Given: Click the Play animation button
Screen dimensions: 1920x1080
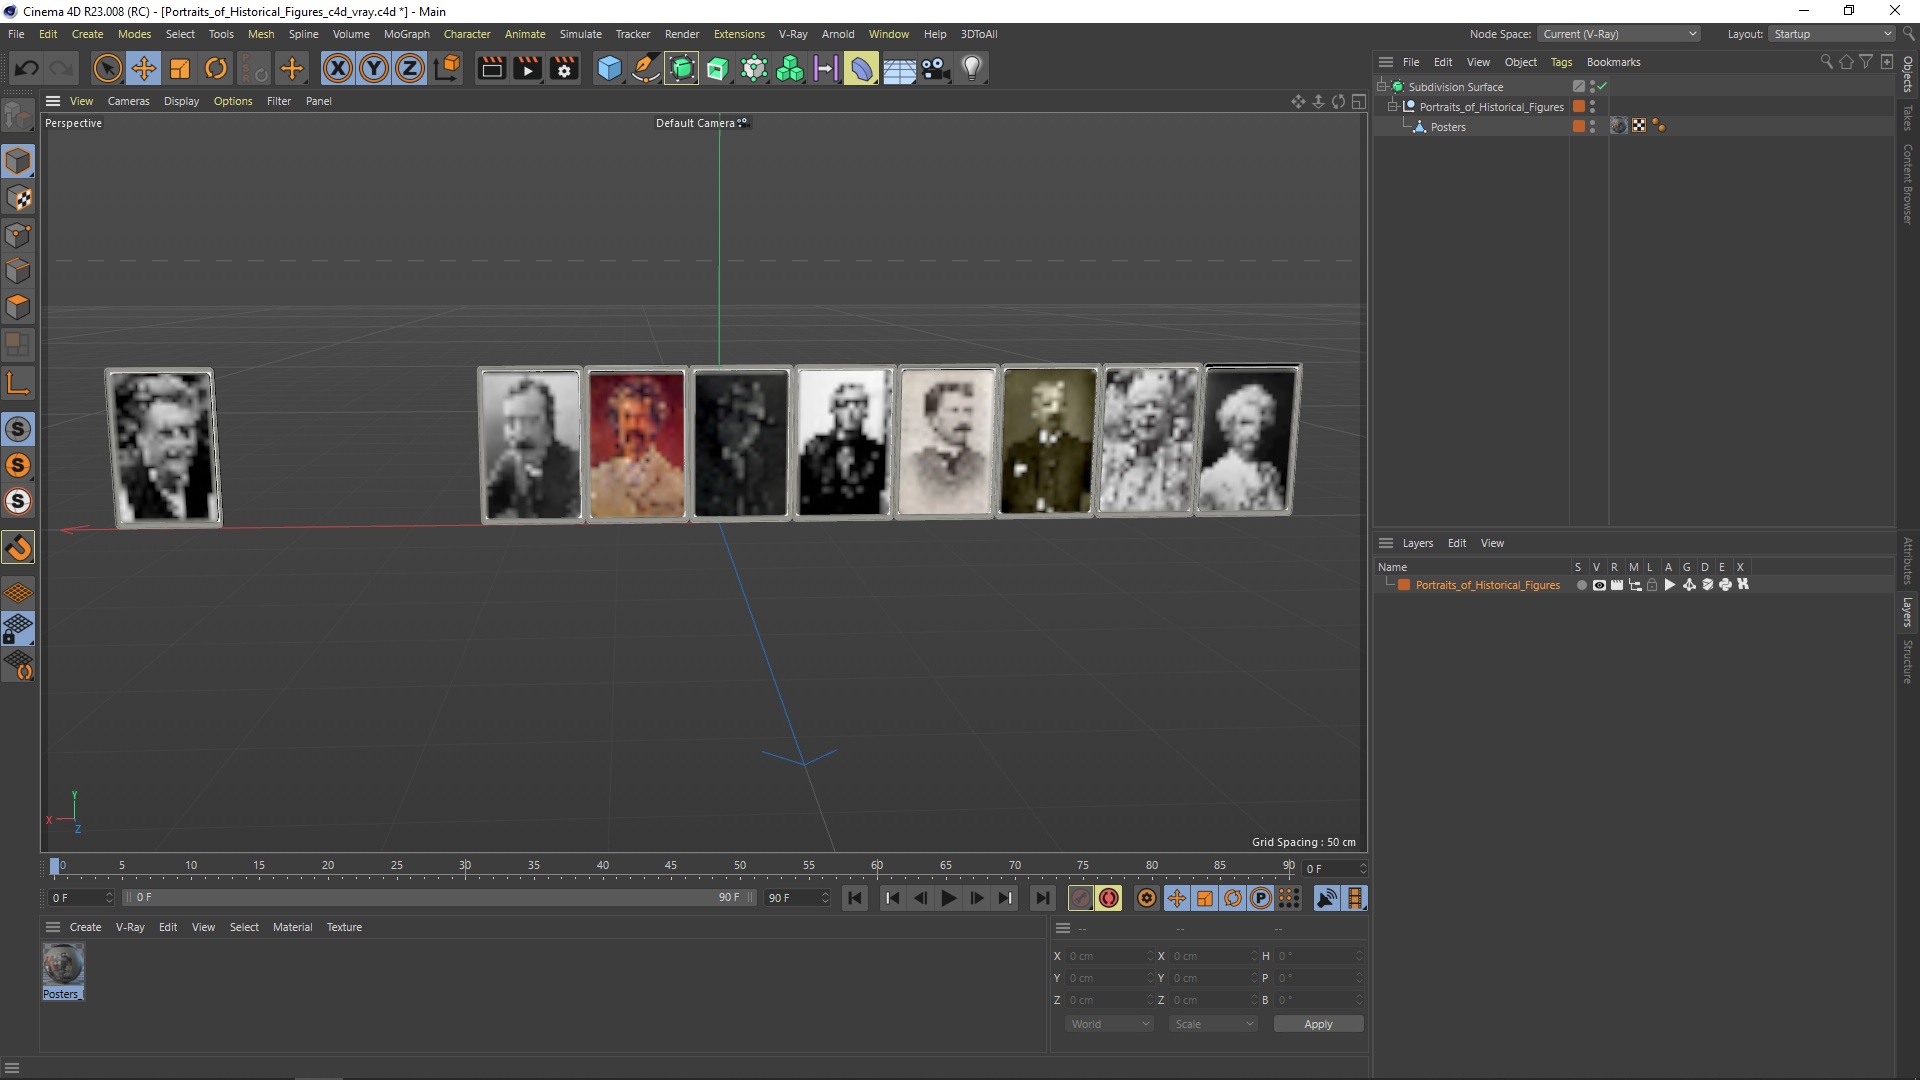Looking at the screenshot, I should pos(948,898).
